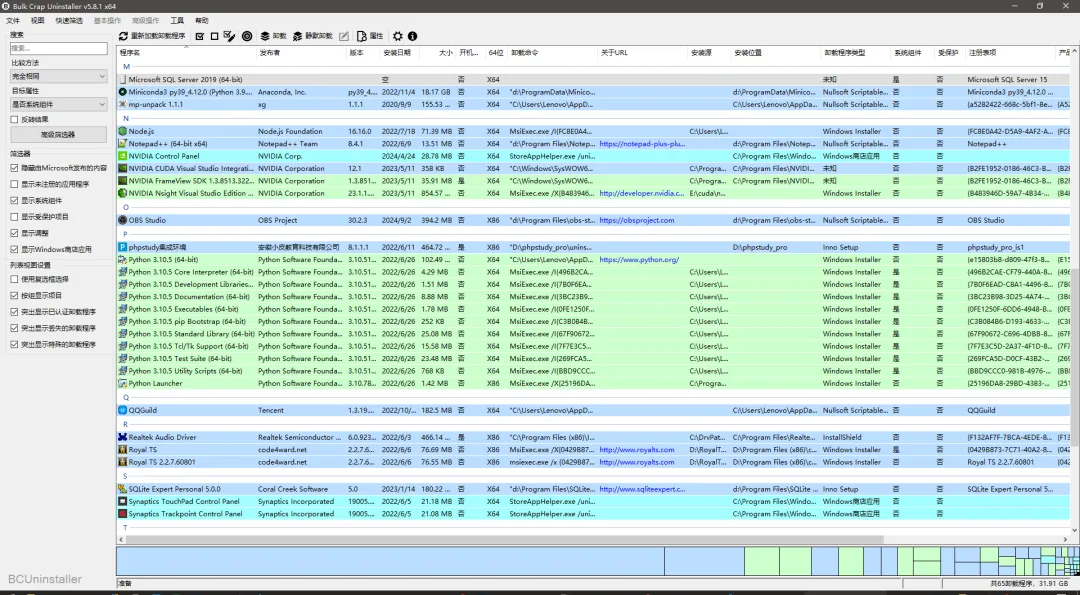
Task: Uncheck 显示Windows商店应用 checkbox
Action: click(x=14, y=249)
